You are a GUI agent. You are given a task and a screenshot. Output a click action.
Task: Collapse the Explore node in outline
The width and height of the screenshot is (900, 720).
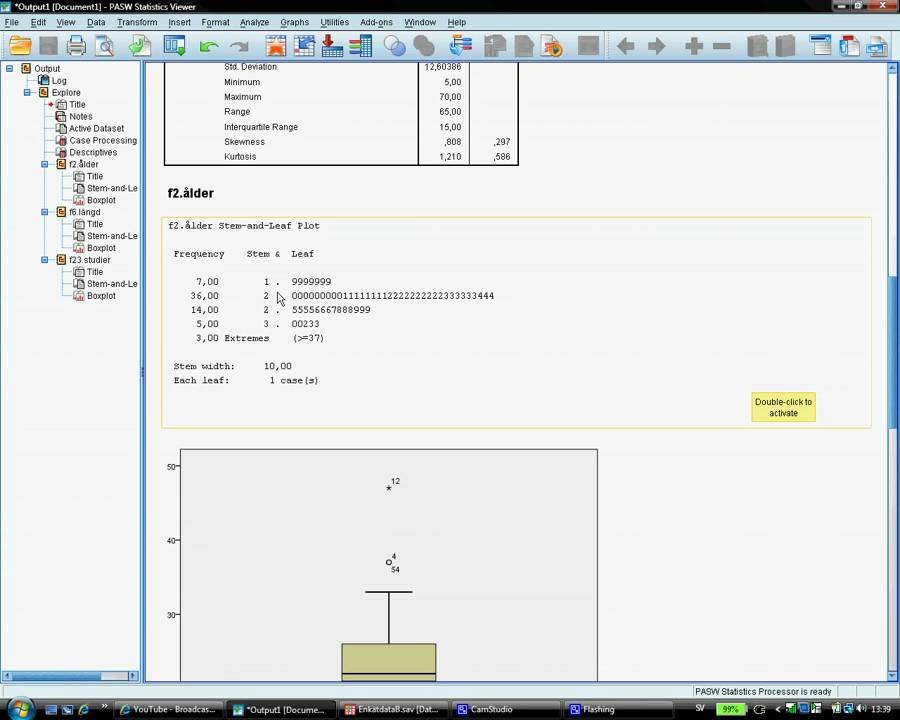[27, 92]
